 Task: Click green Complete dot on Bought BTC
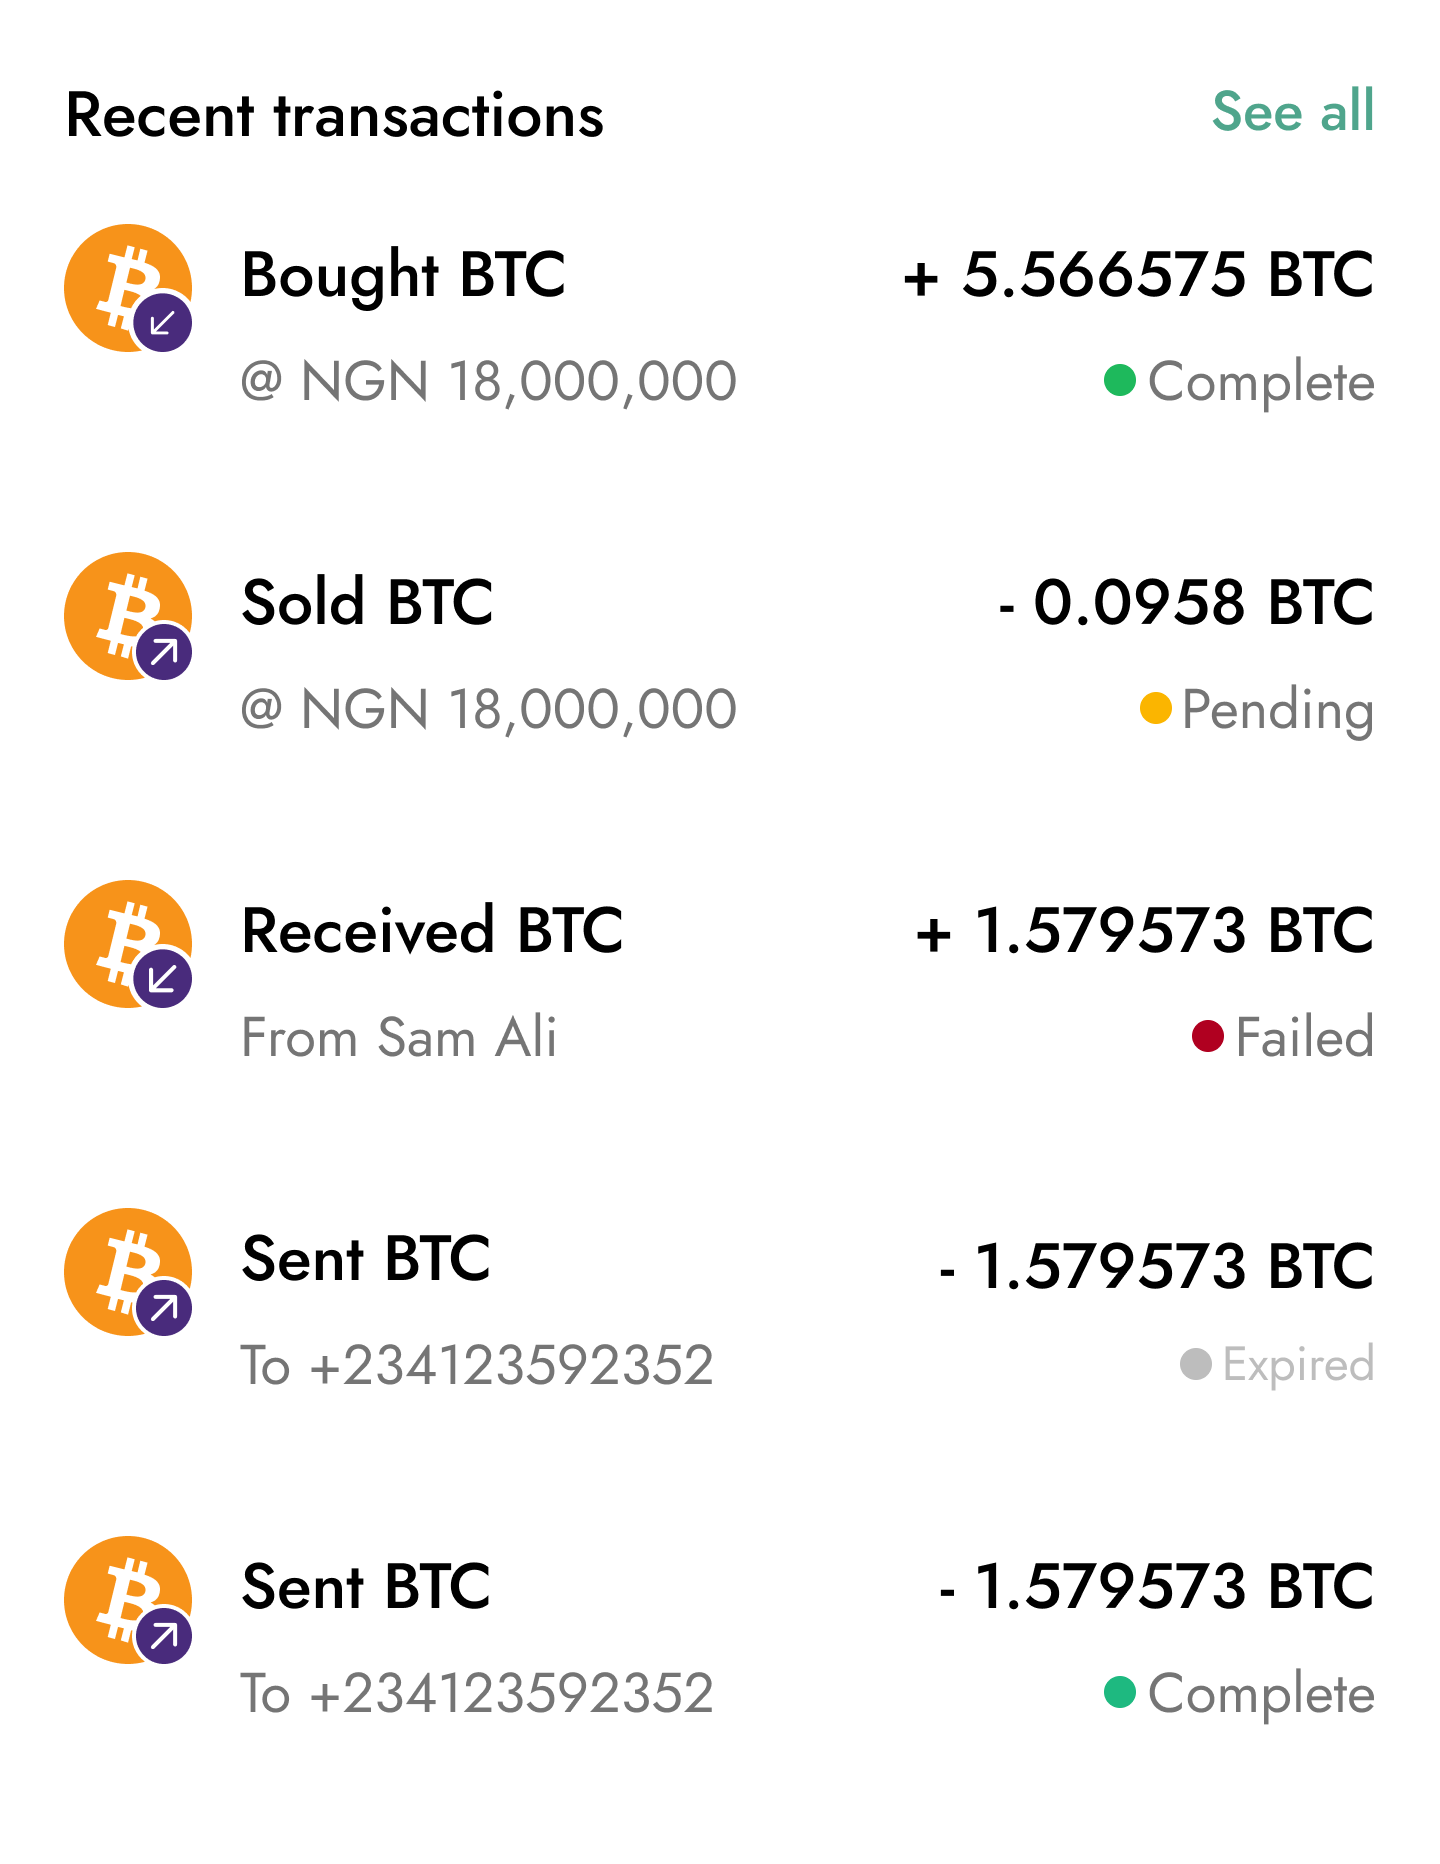(x=1119, y=380)
